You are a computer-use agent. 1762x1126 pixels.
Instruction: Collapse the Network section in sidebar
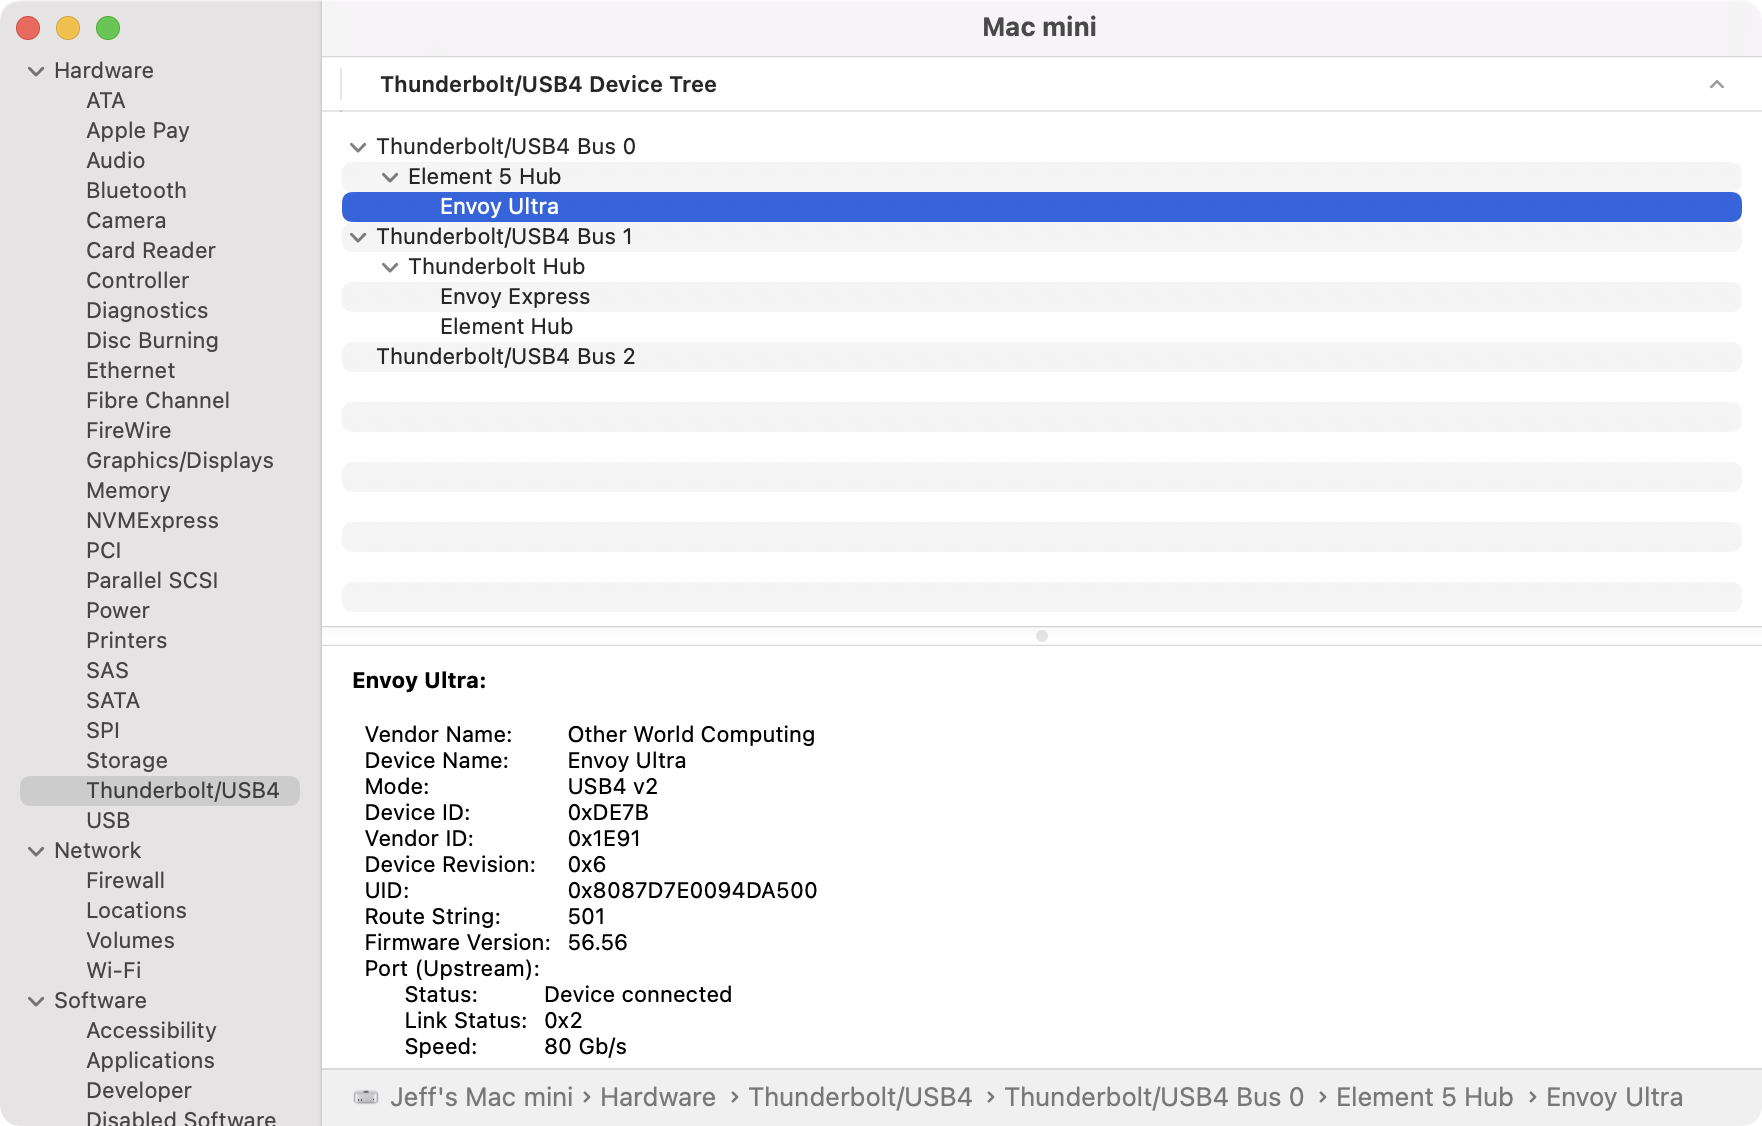tap(36, 851)
